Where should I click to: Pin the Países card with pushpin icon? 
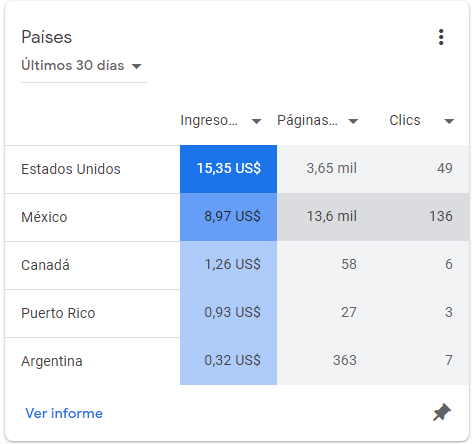coord(442,412)
